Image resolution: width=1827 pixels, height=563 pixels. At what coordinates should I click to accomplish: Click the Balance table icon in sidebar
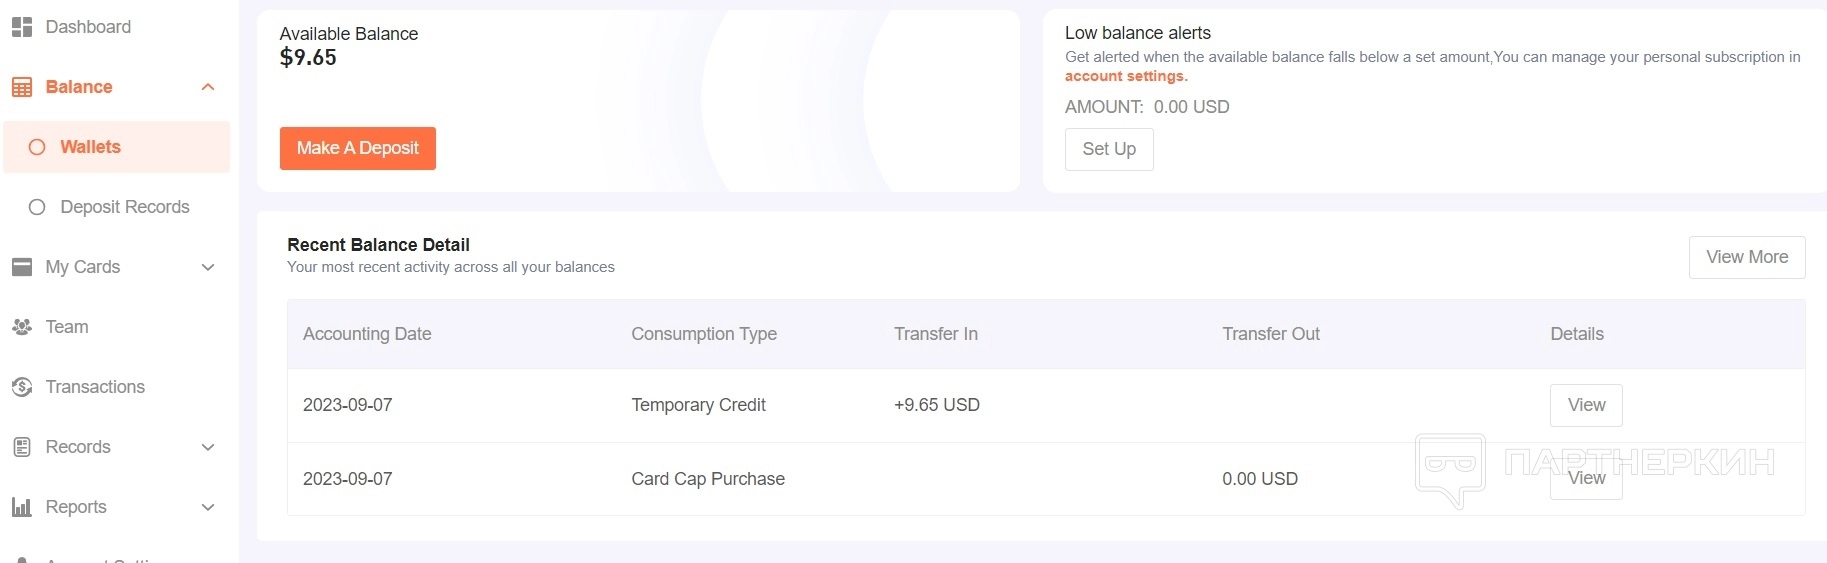(22, 87)
